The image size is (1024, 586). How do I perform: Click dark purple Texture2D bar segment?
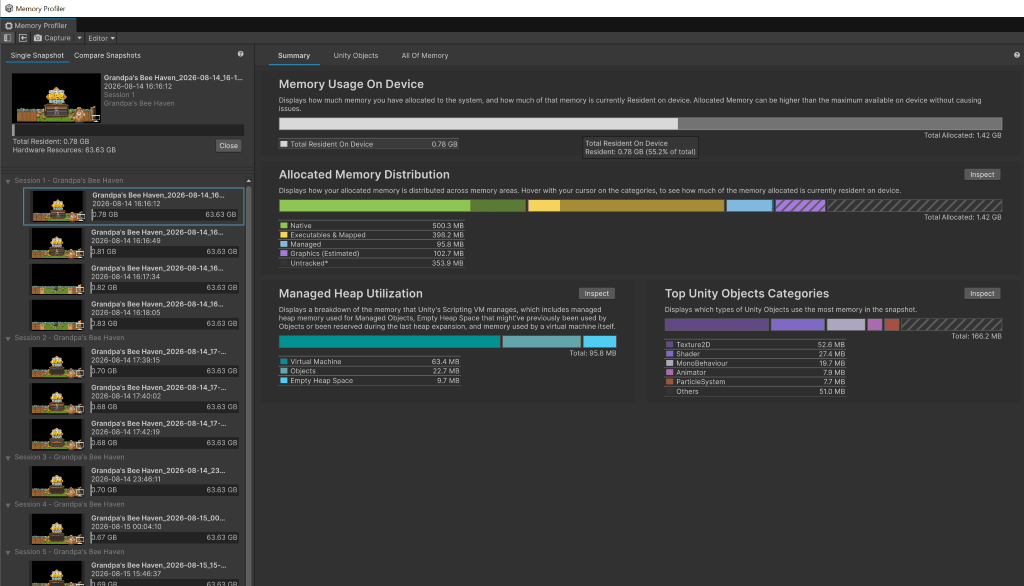point(716,325)
